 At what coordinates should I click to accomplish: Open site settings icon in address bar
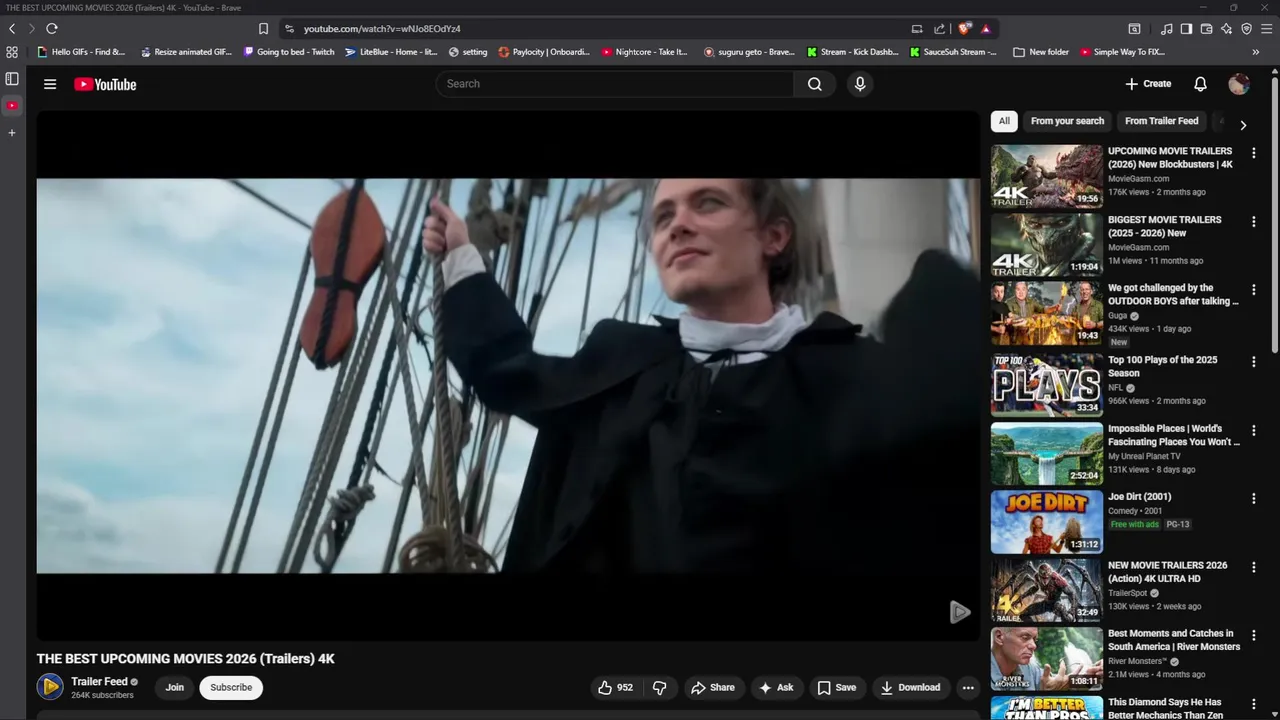289,29
